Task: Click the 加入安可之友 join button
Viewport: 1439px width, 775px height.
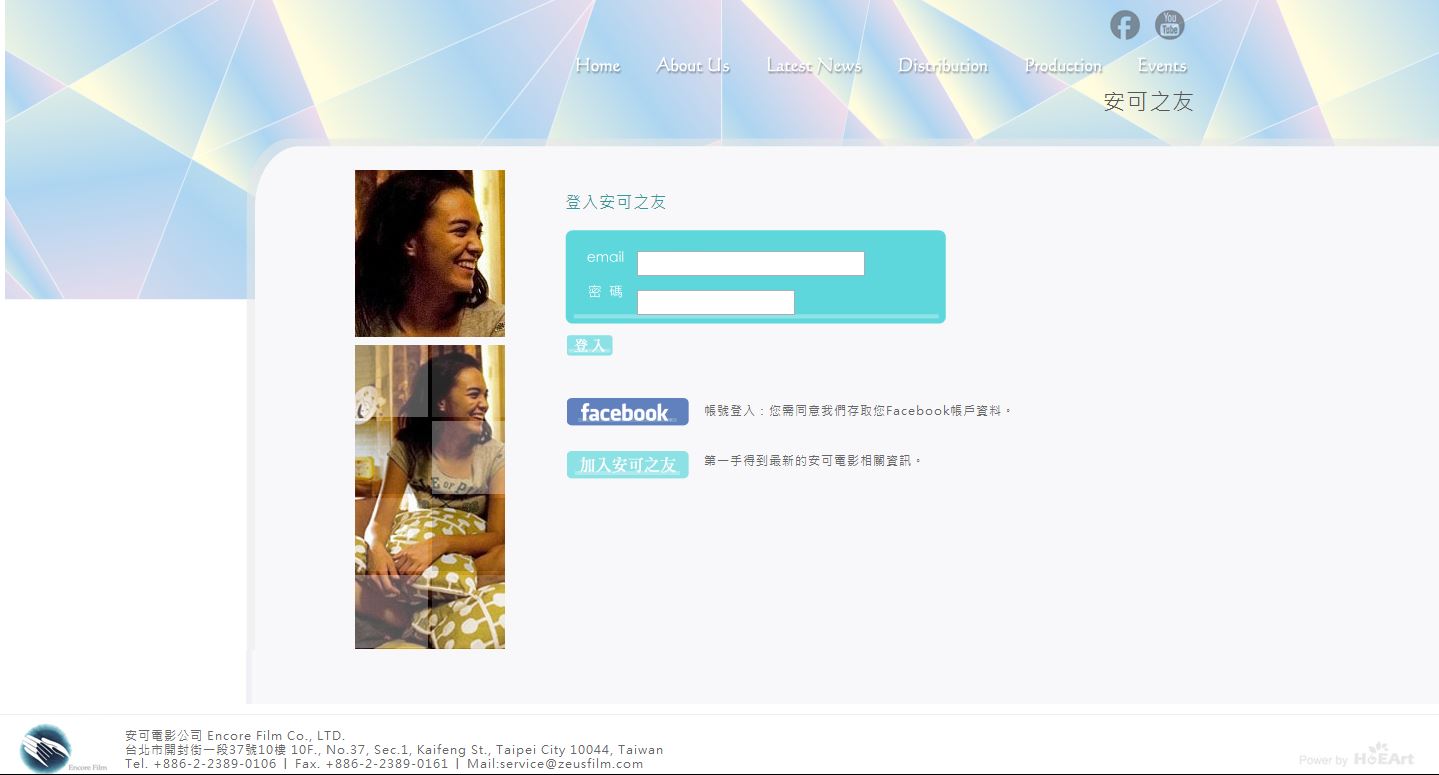Action: coord(627,465)
